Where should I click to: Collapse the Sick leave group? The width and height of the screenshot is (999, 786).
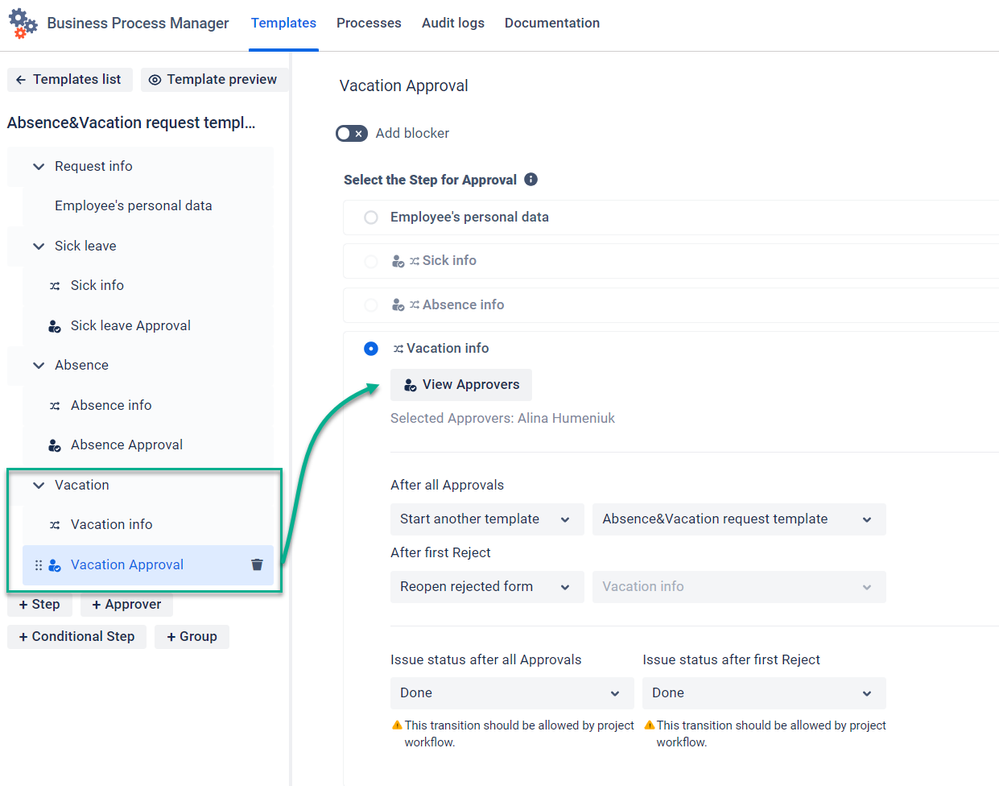point(39,246)
